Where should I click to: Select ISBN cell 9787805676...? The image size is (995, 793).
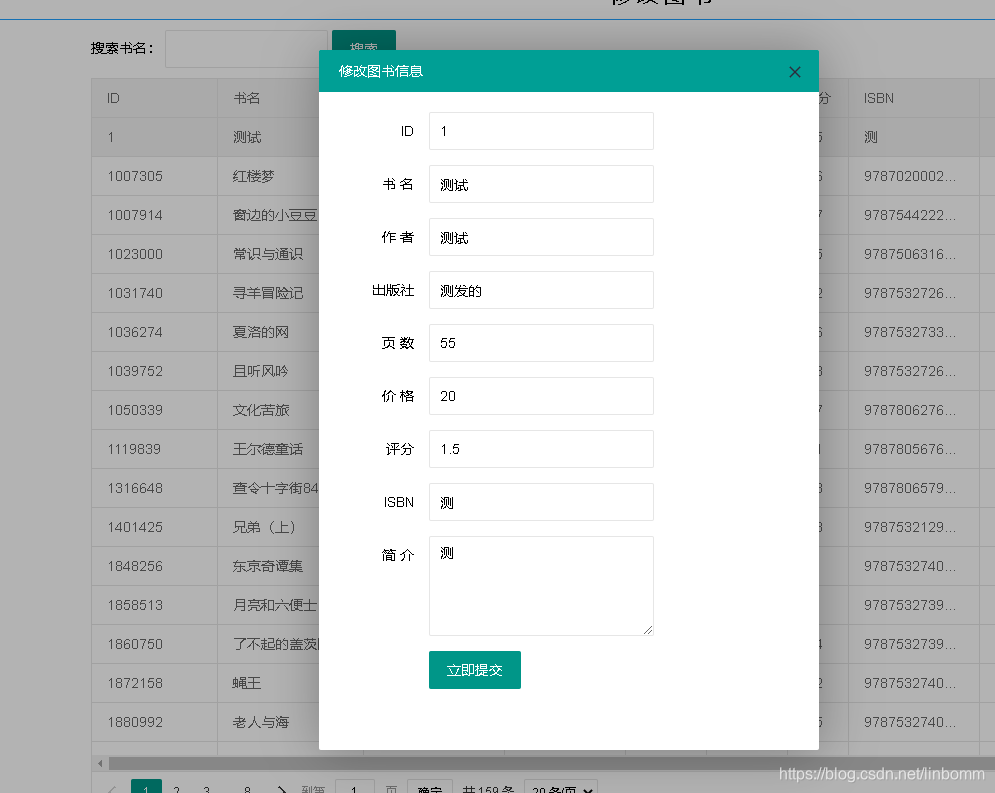pos(914,449)
